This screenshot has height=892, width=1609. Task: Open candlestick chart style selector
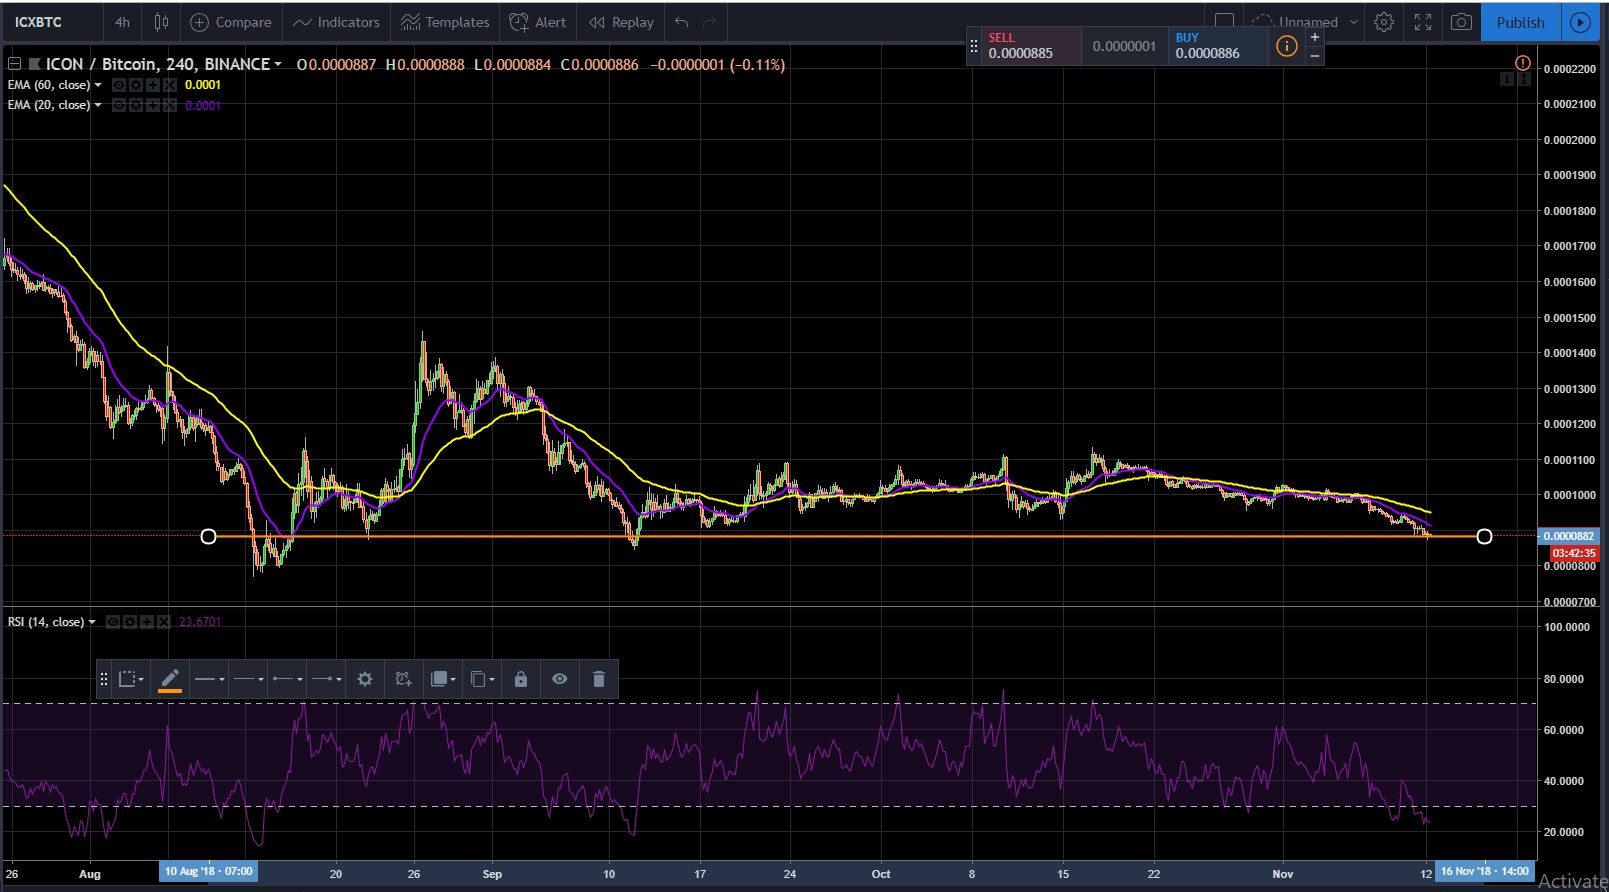[161, 22]
